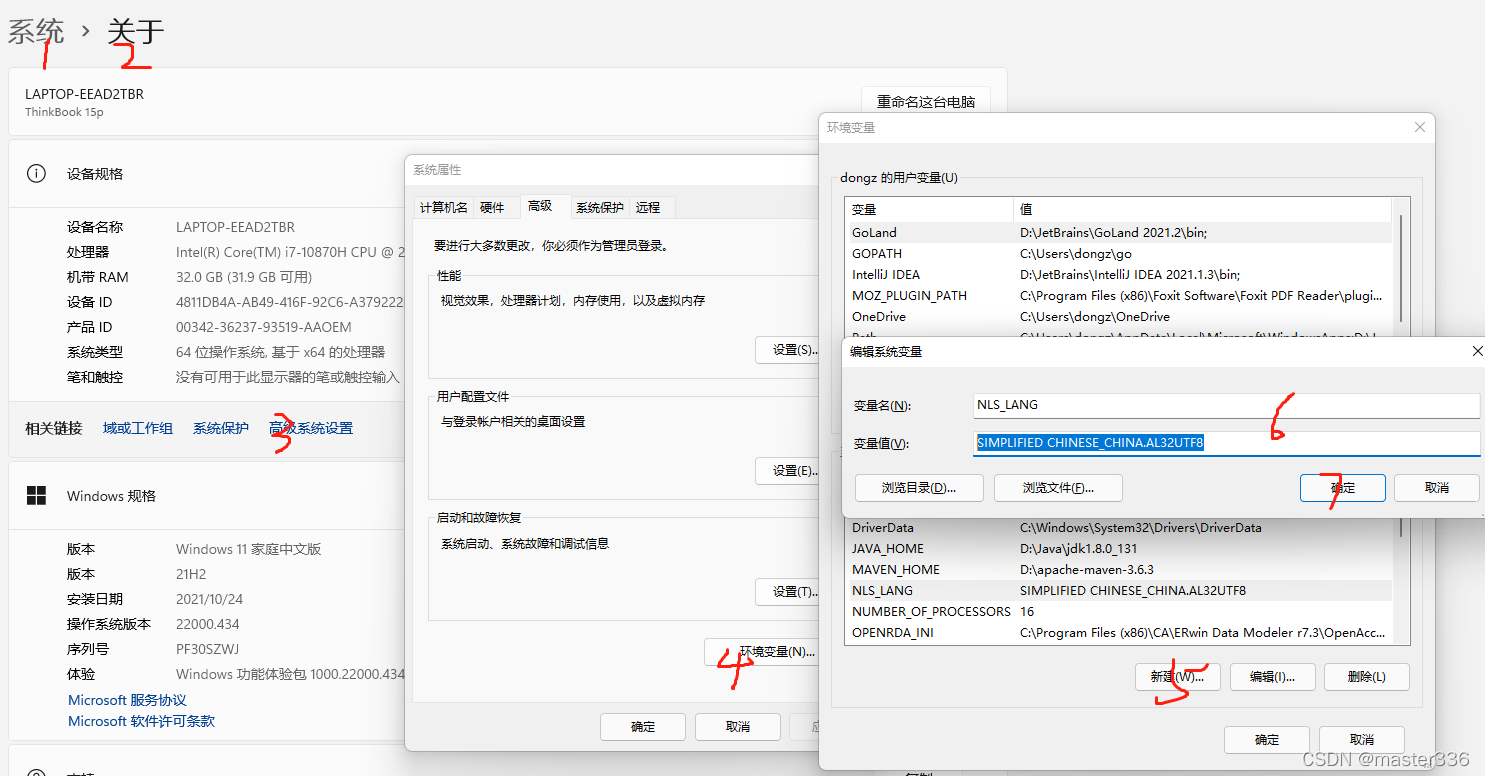The width and height of the screenshot is (1485, 776).
Task: Open the 域或工作组 link
Action: tap(138, 428)
